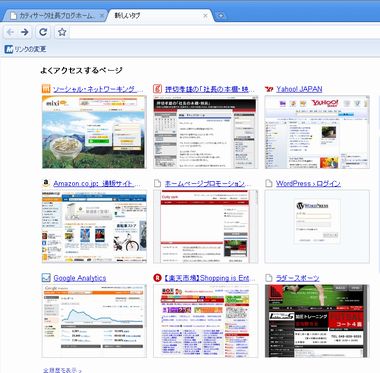380x373 pixels.
Task: Click the address bar field
Action: pyautogui.click(x=225, y=32)
